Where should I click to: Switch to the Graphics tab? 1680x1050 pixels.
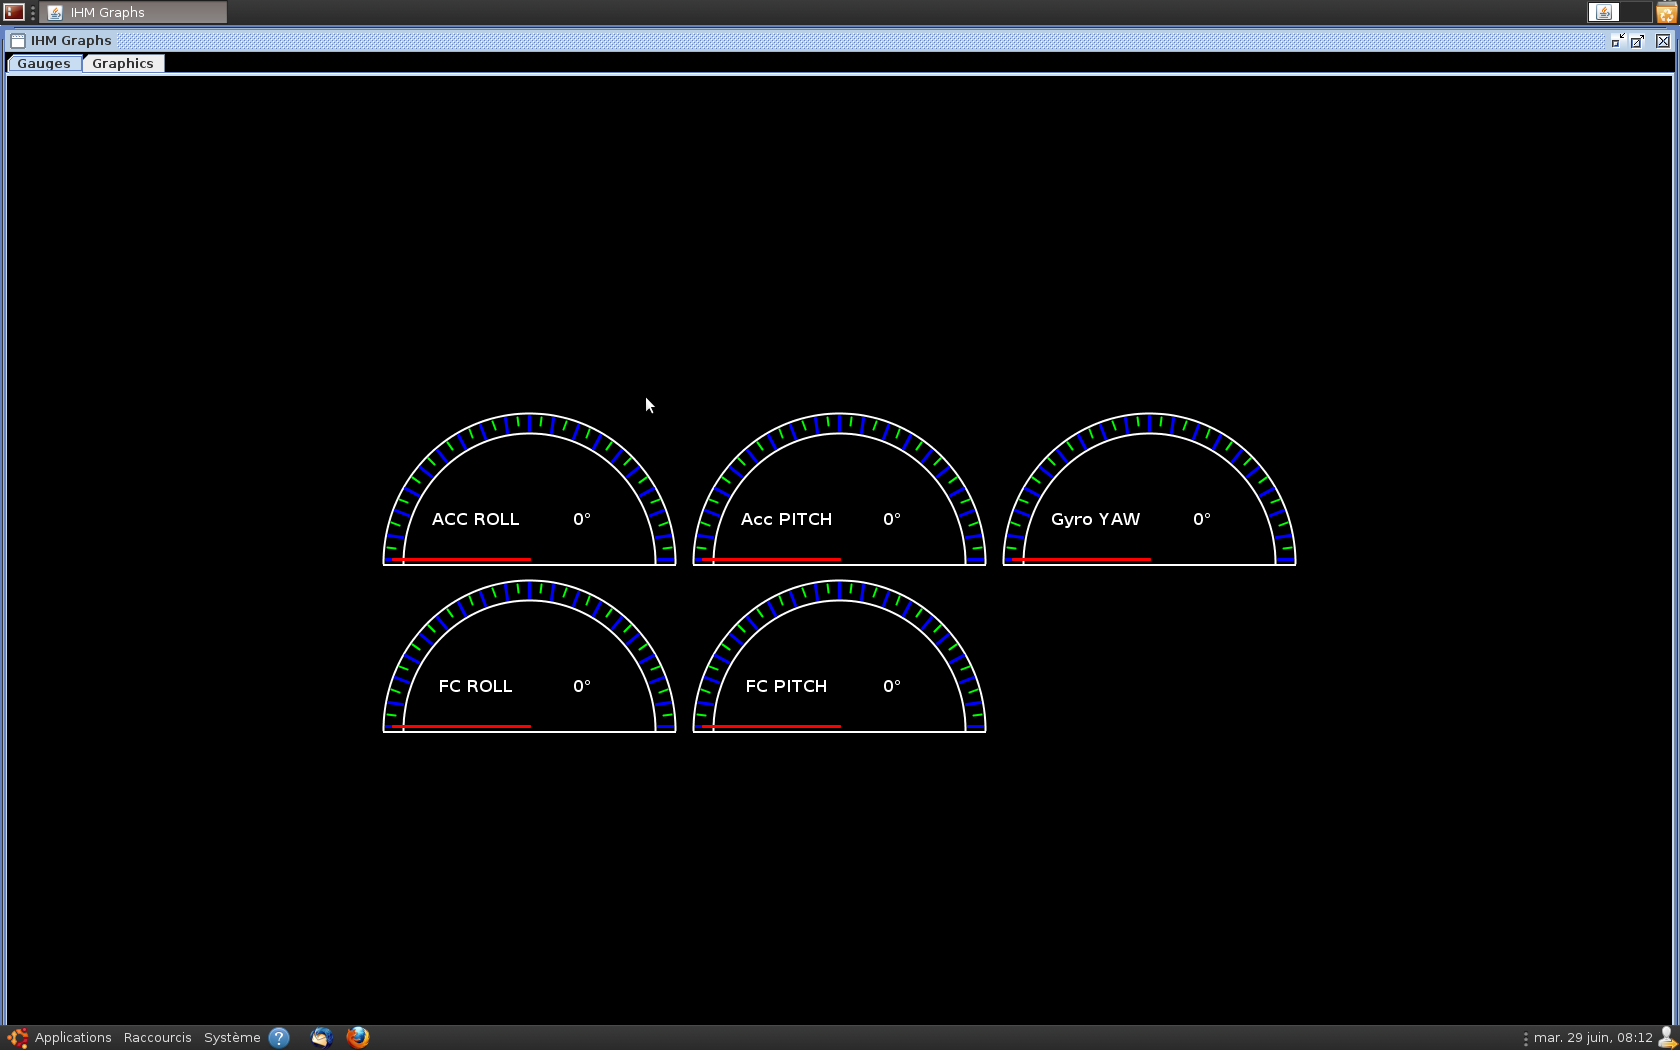click(x=123, y=63)
